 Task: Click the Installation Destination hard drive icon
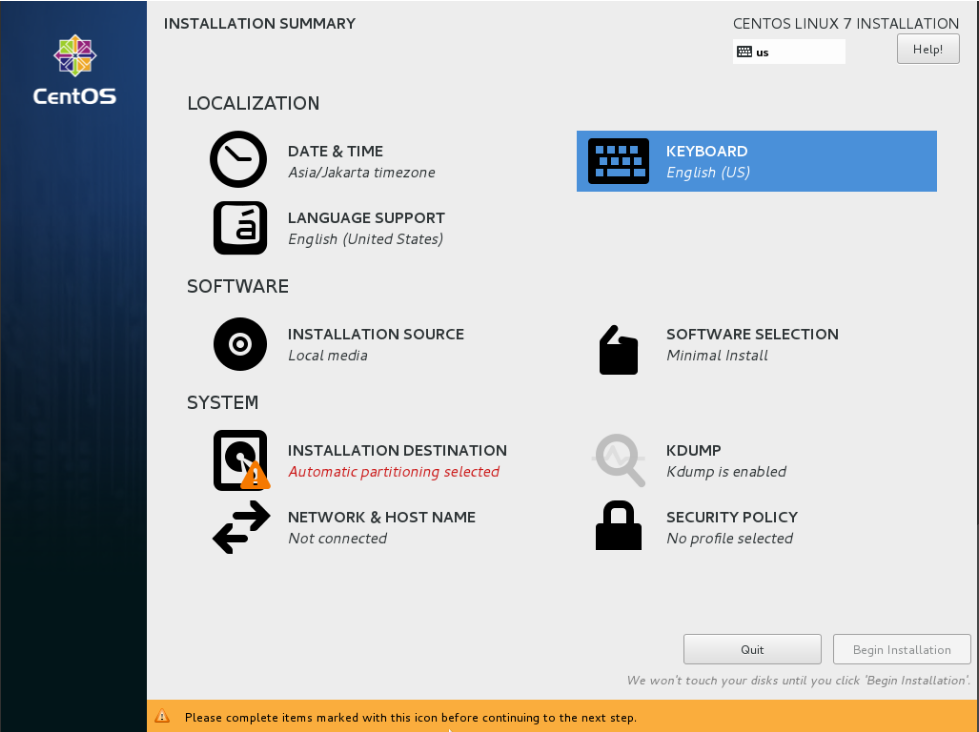coord(240,460)
